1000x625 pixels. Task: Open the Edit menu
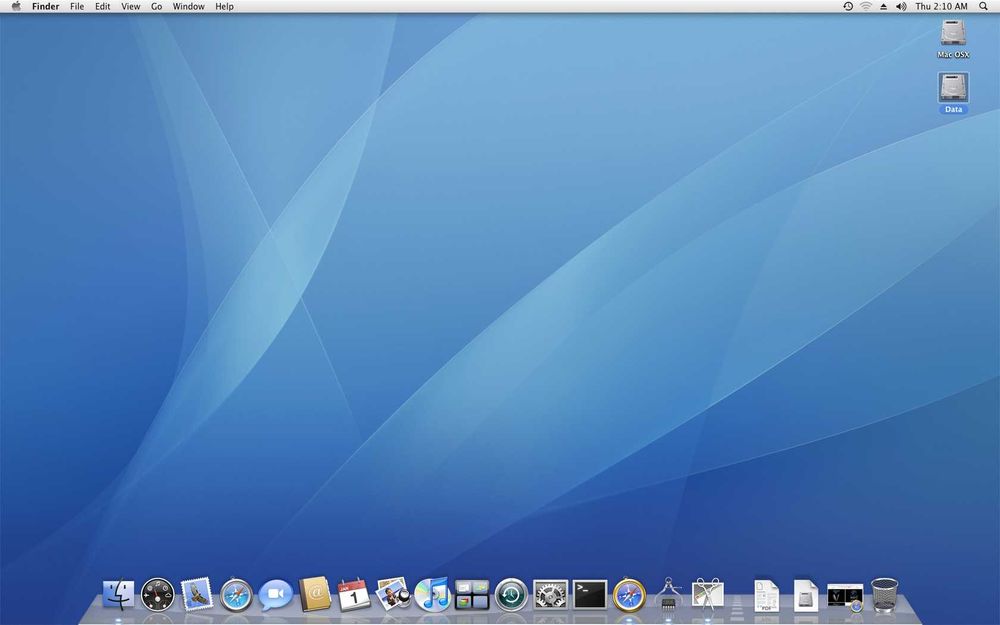pos(103,6)
